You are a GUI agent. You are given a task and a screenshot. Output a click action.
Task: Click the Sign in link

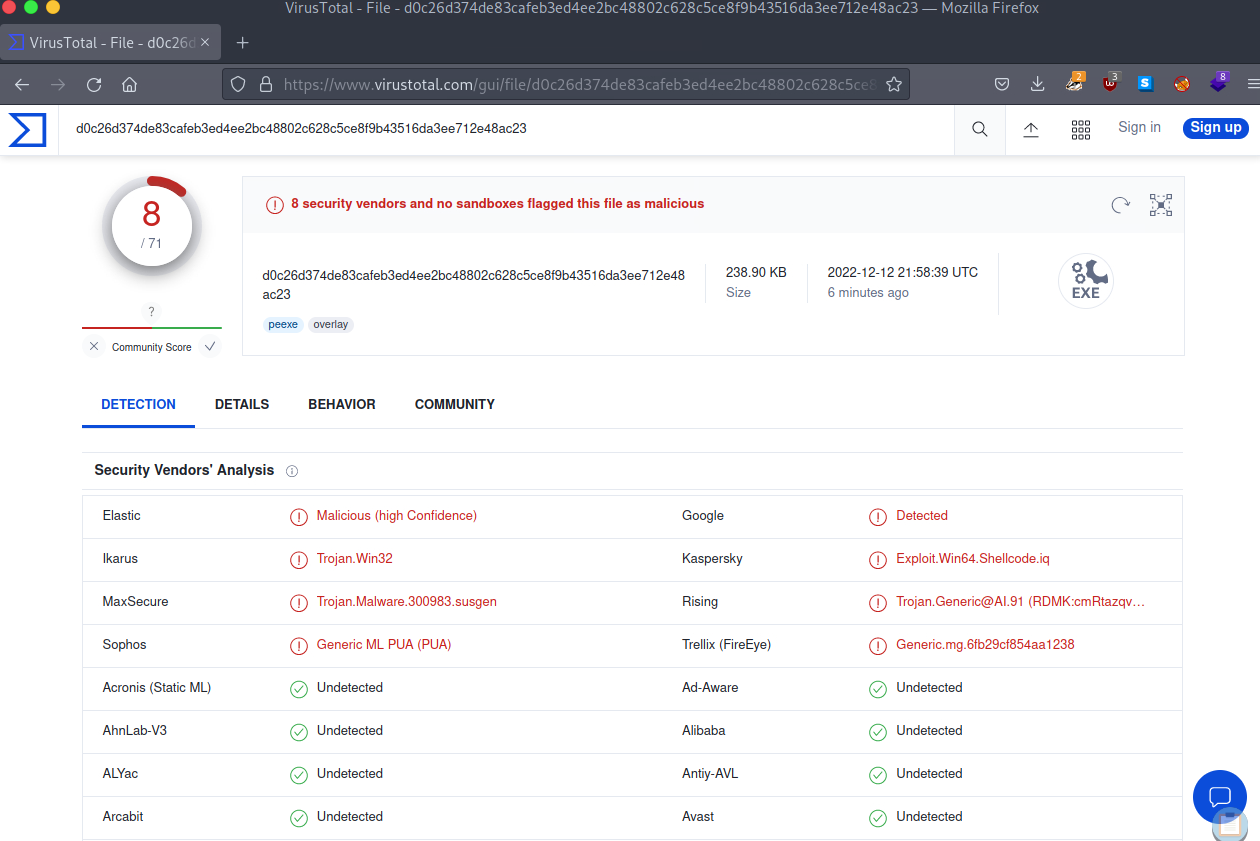pos(1139,128)
